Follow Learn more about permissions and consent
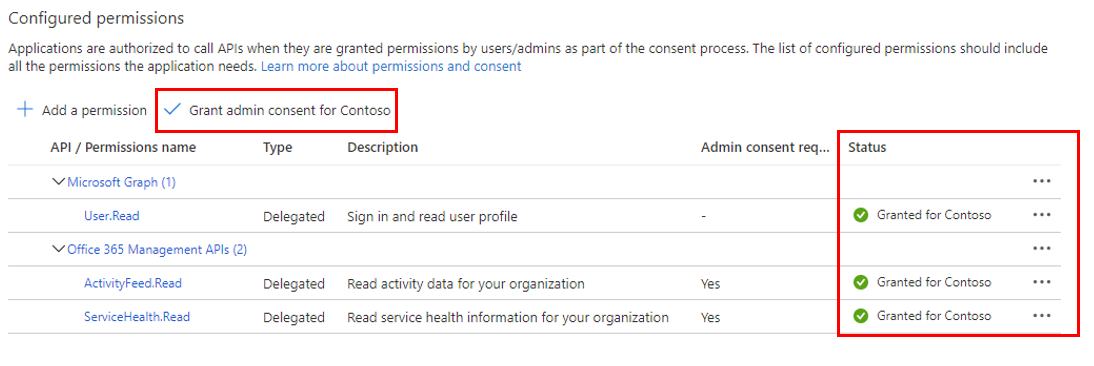The width and height of the screenshot is (1094, 366). pos(391,67)
